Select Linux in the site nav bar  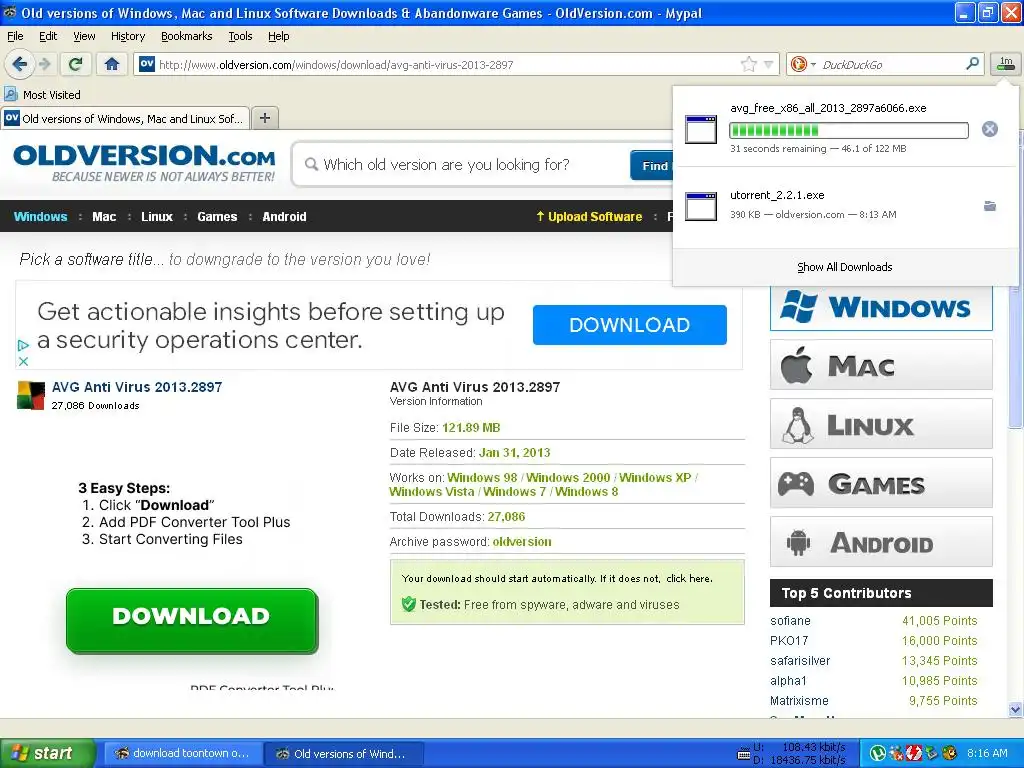(157, 216)
